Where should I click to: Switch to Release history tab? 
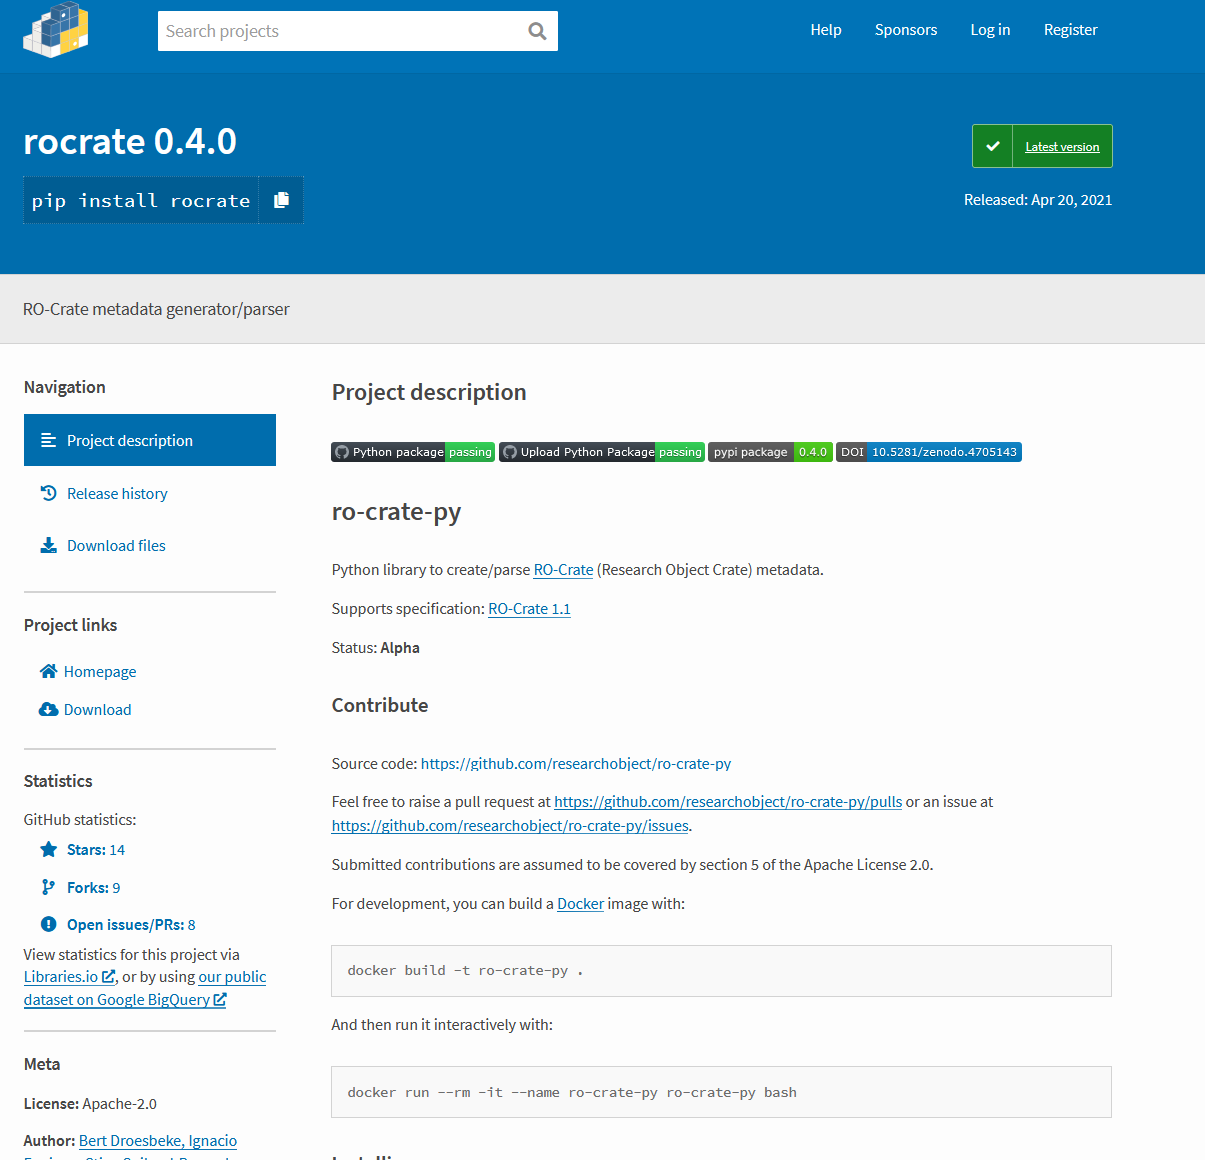coord(150,493)
